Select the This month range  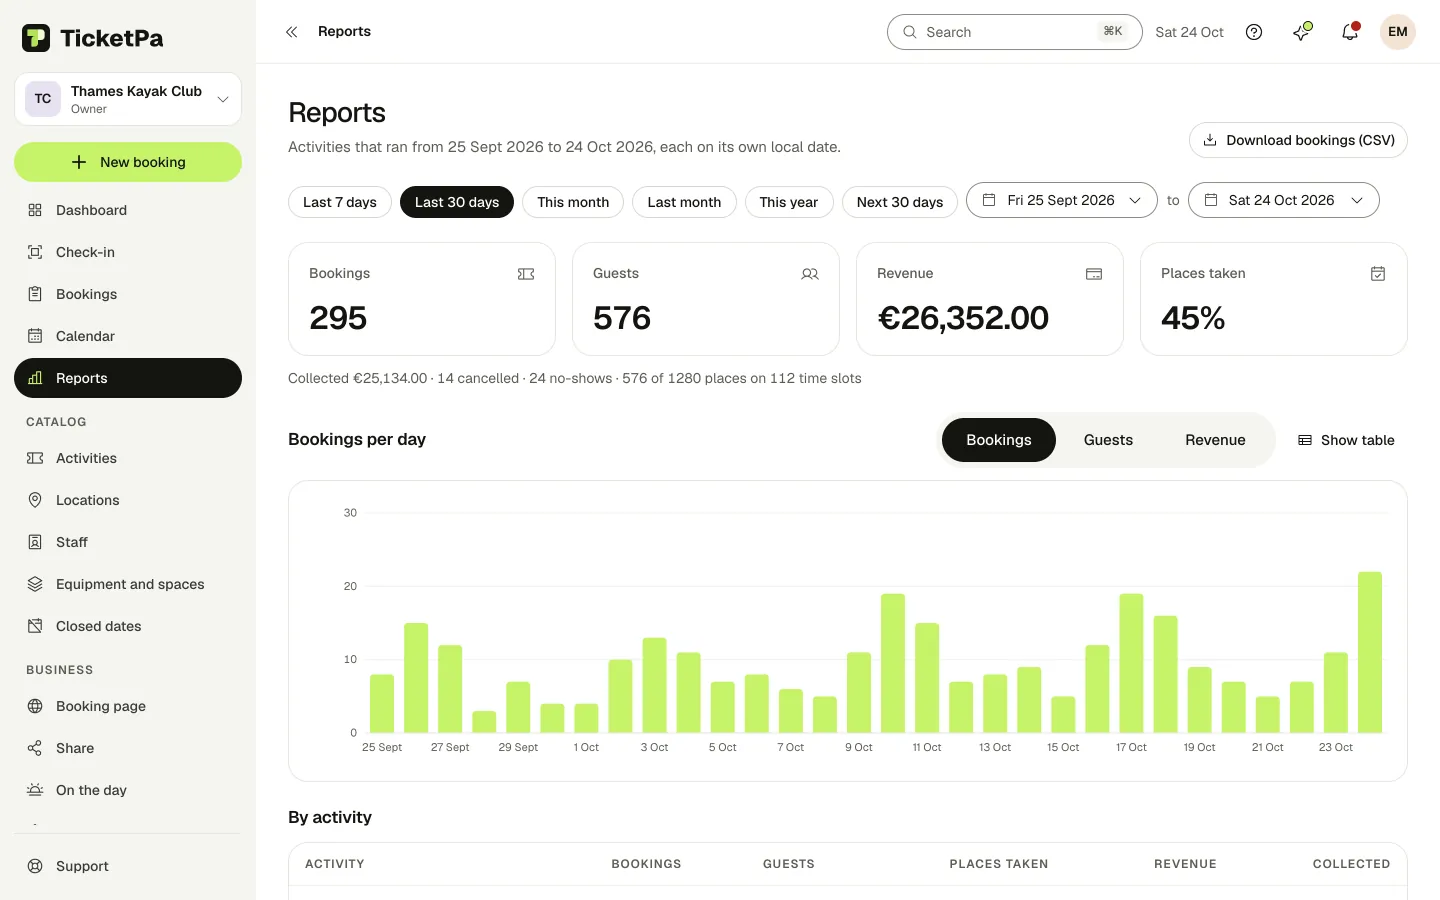tap(573, 202)
